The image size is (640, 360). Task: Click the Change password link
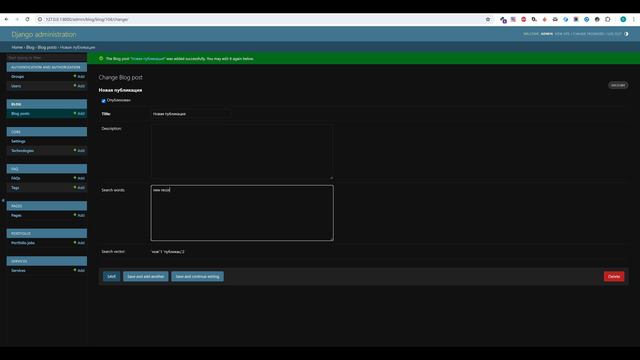click(x=589, y=34)
